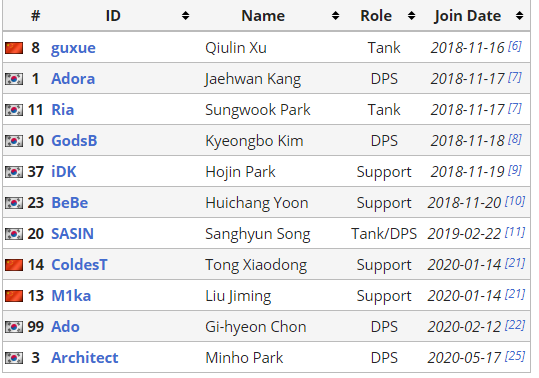
Task: Open citation [11] beside 2019-02-22
Action: [515, 232]
